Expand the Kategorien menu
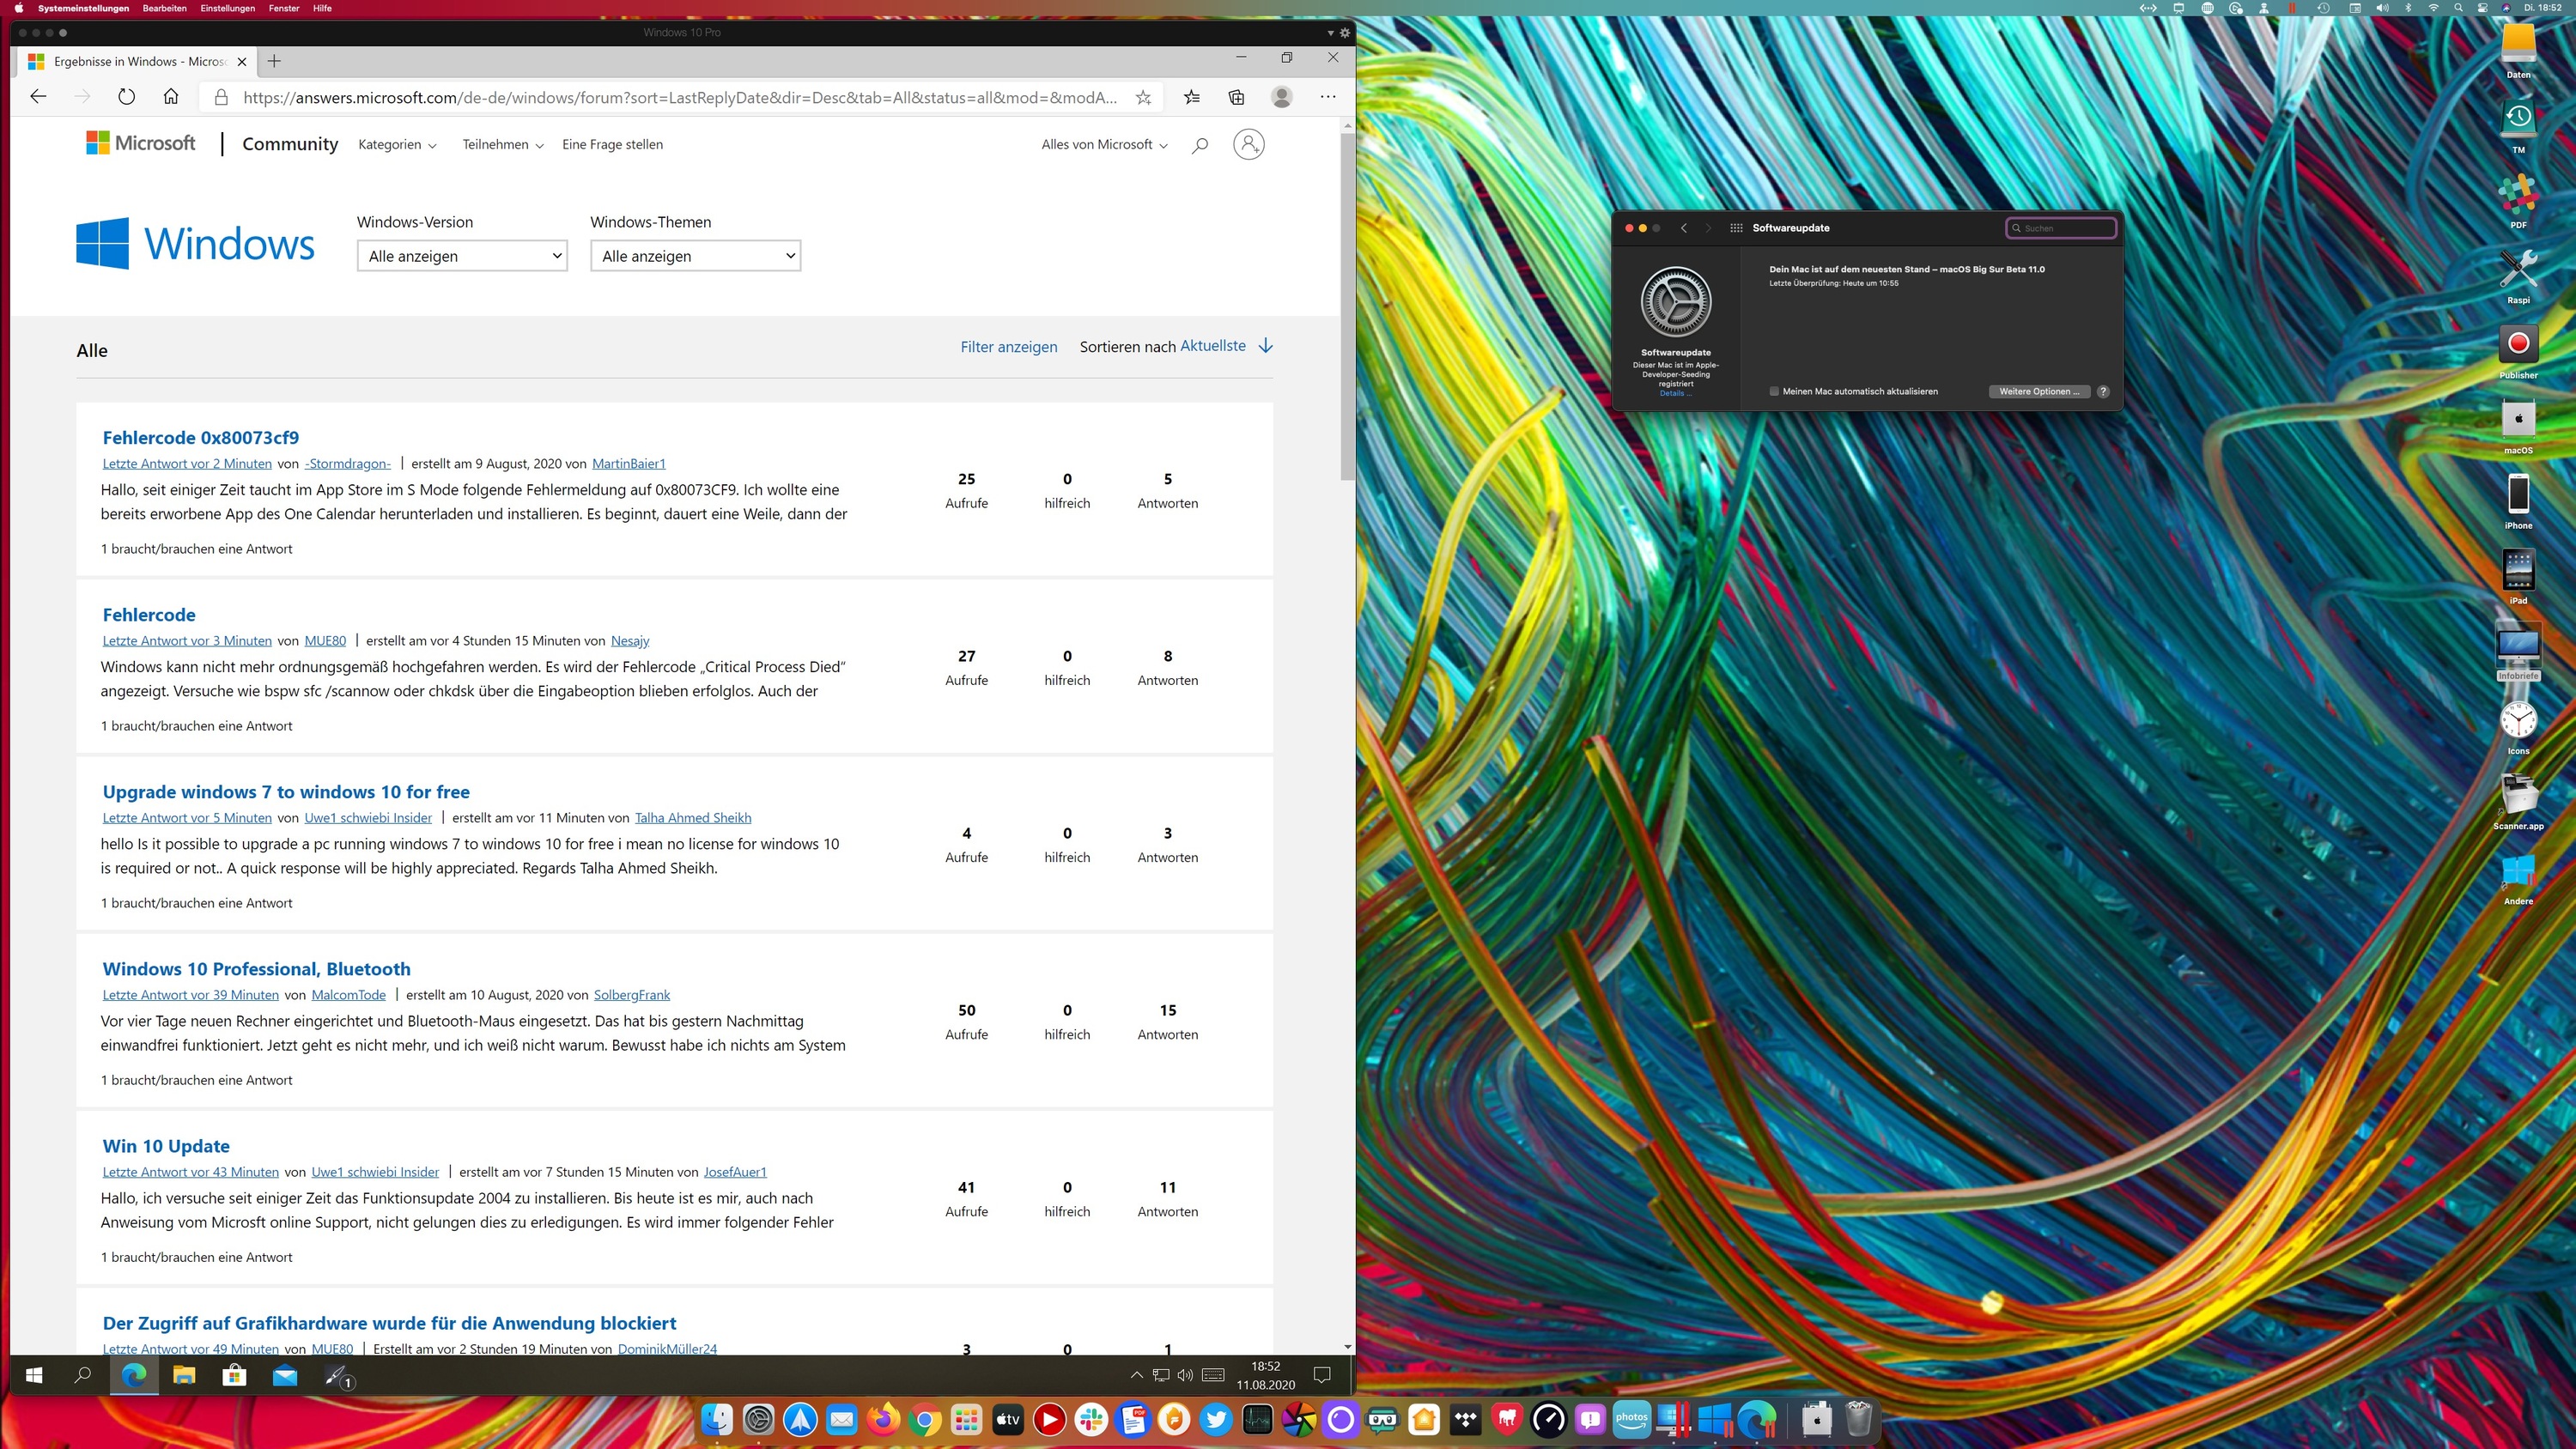The width and height of the screenshot is (2576, 1449). click(x=397, y=145)
